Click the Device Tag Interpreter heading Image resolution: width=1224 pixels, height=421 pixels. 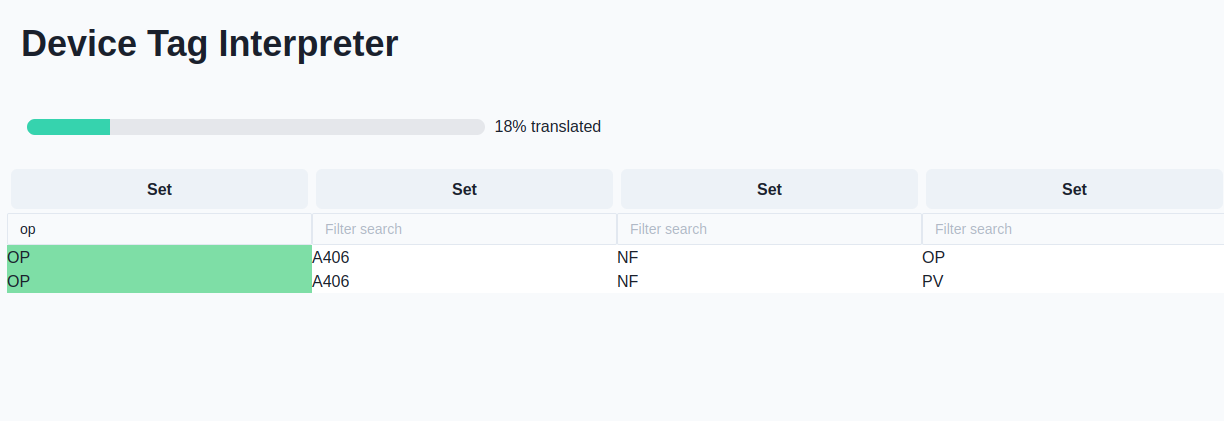click(x=210, y=44)
